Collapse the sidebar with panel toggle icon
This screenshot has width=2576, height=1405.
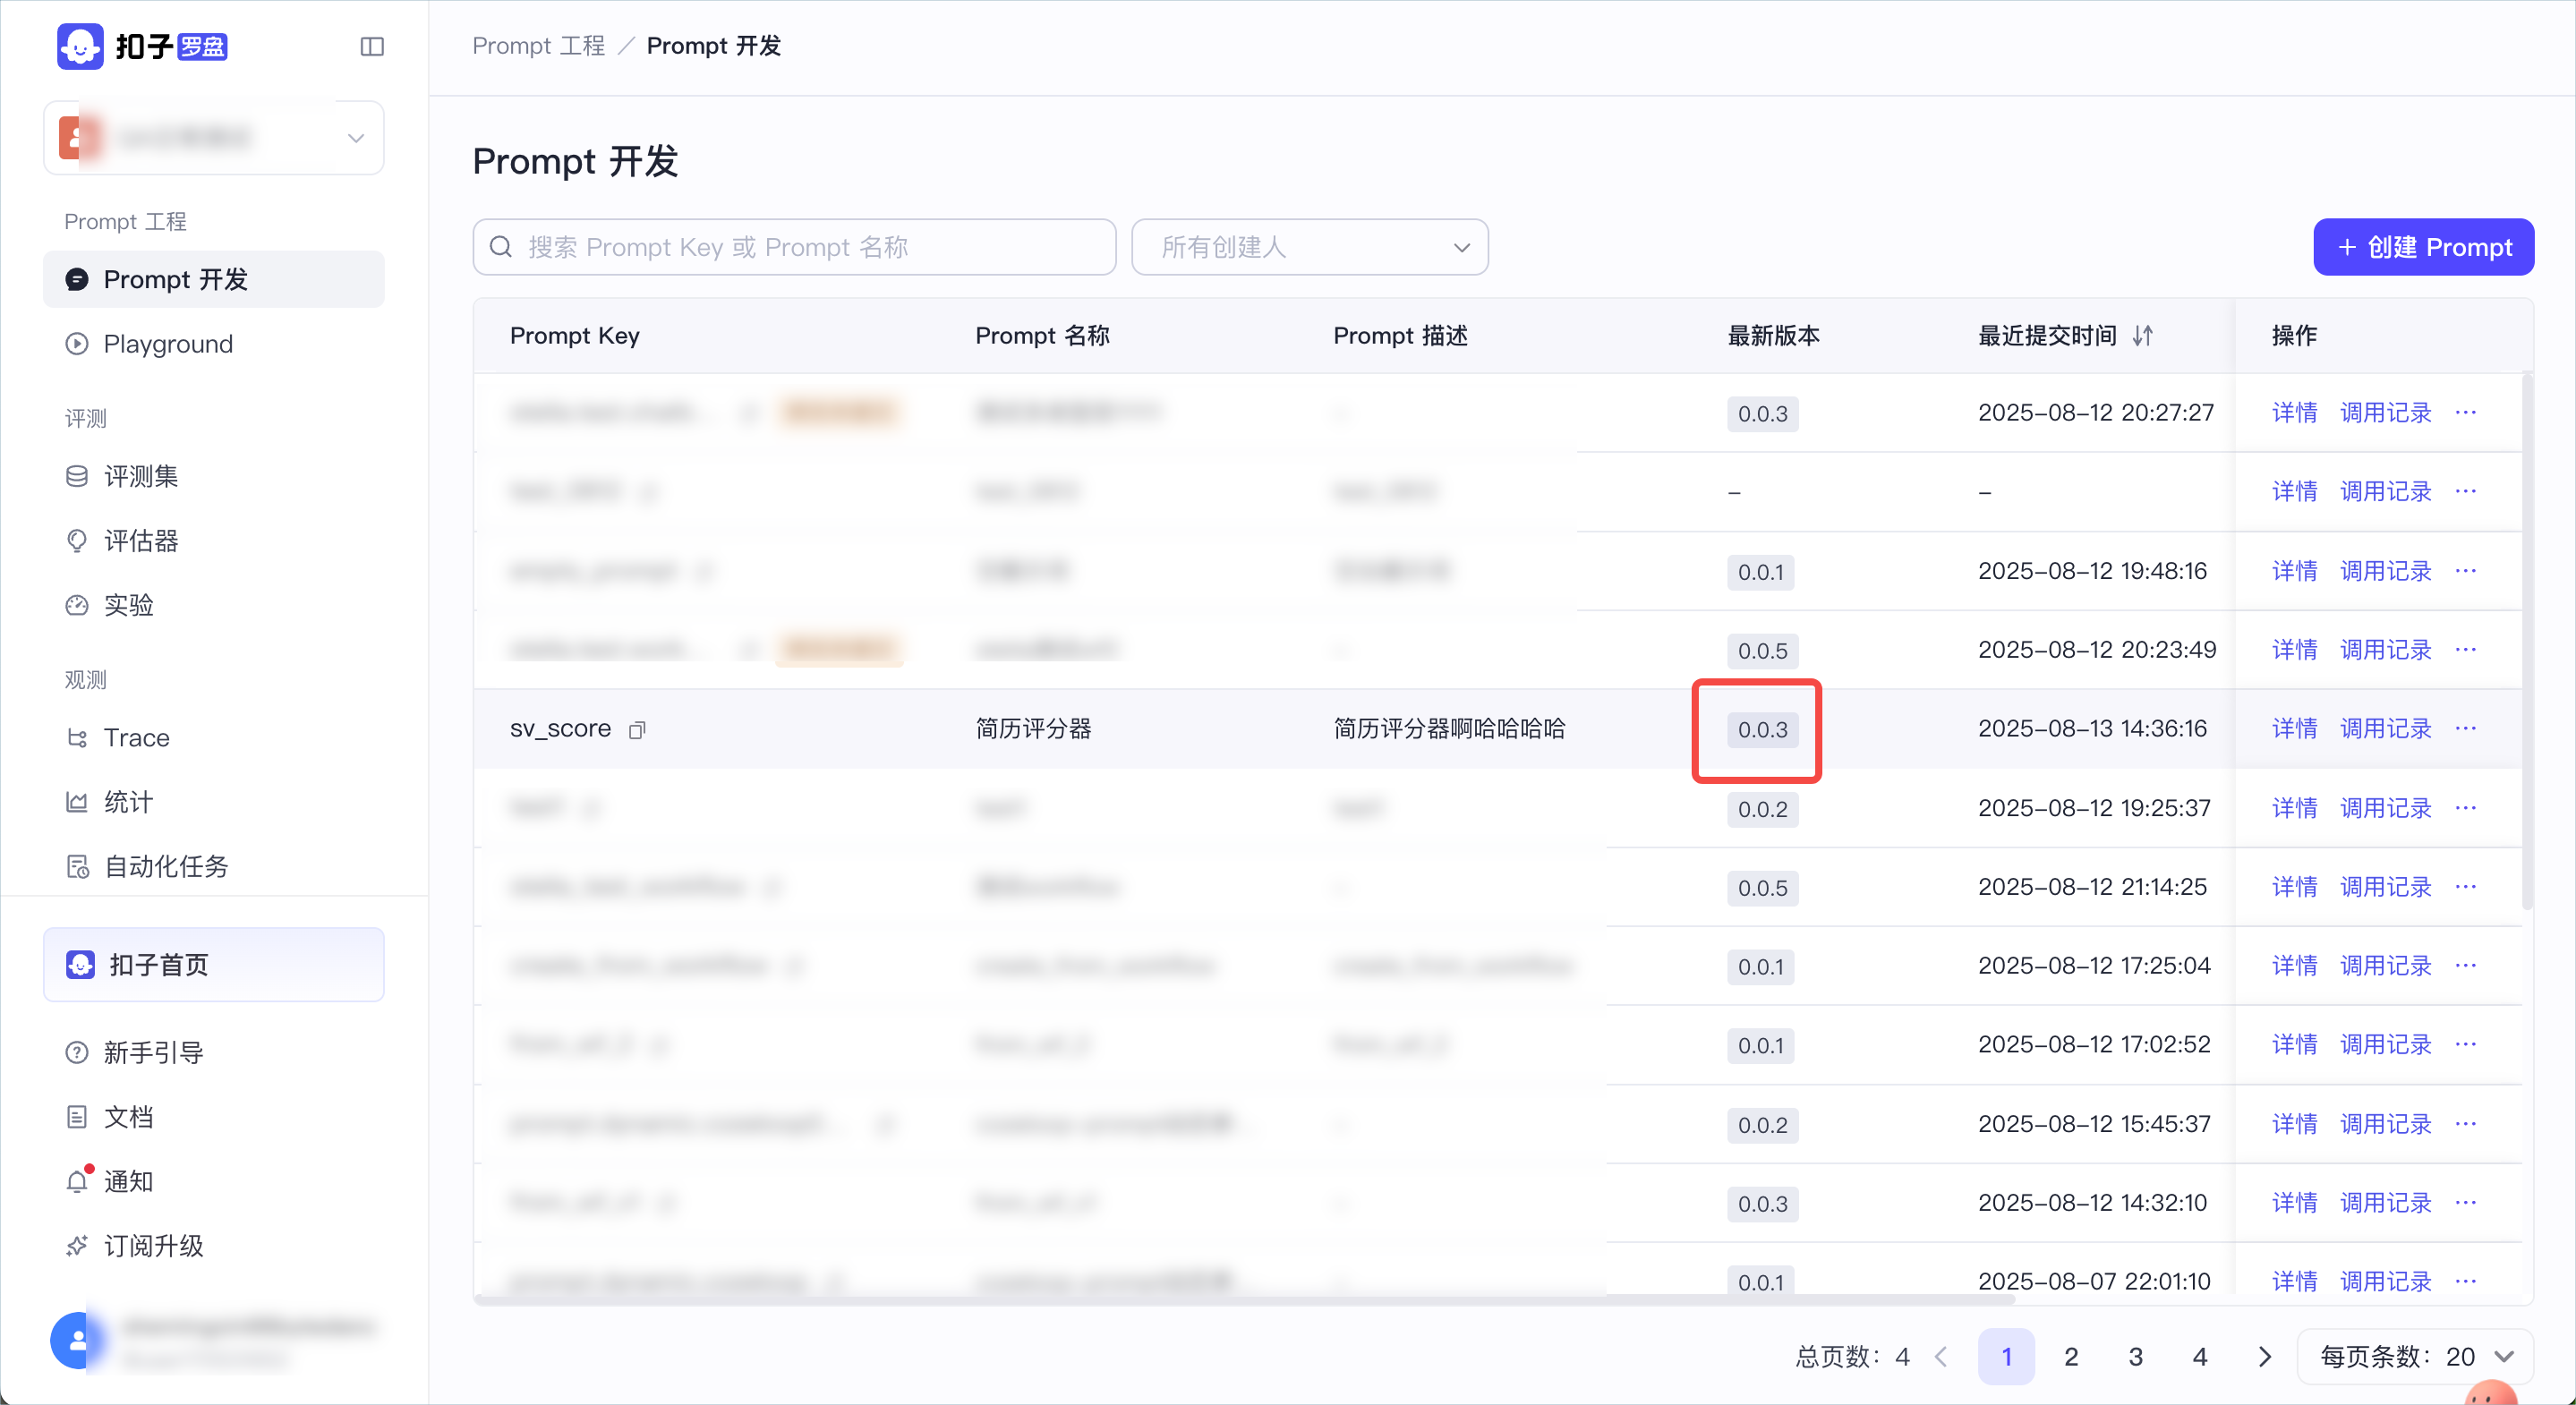tap(371, 46)
